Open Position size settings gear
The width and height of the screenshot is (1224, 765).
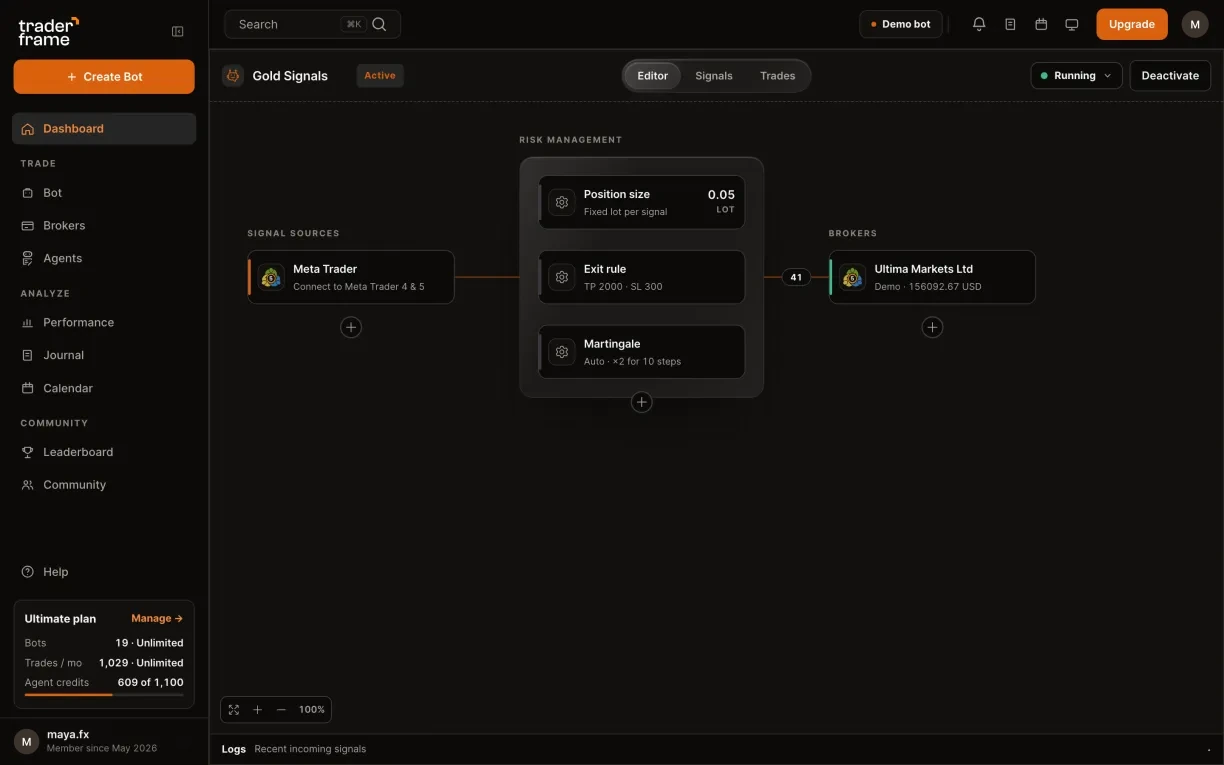[x=562, y=202]
